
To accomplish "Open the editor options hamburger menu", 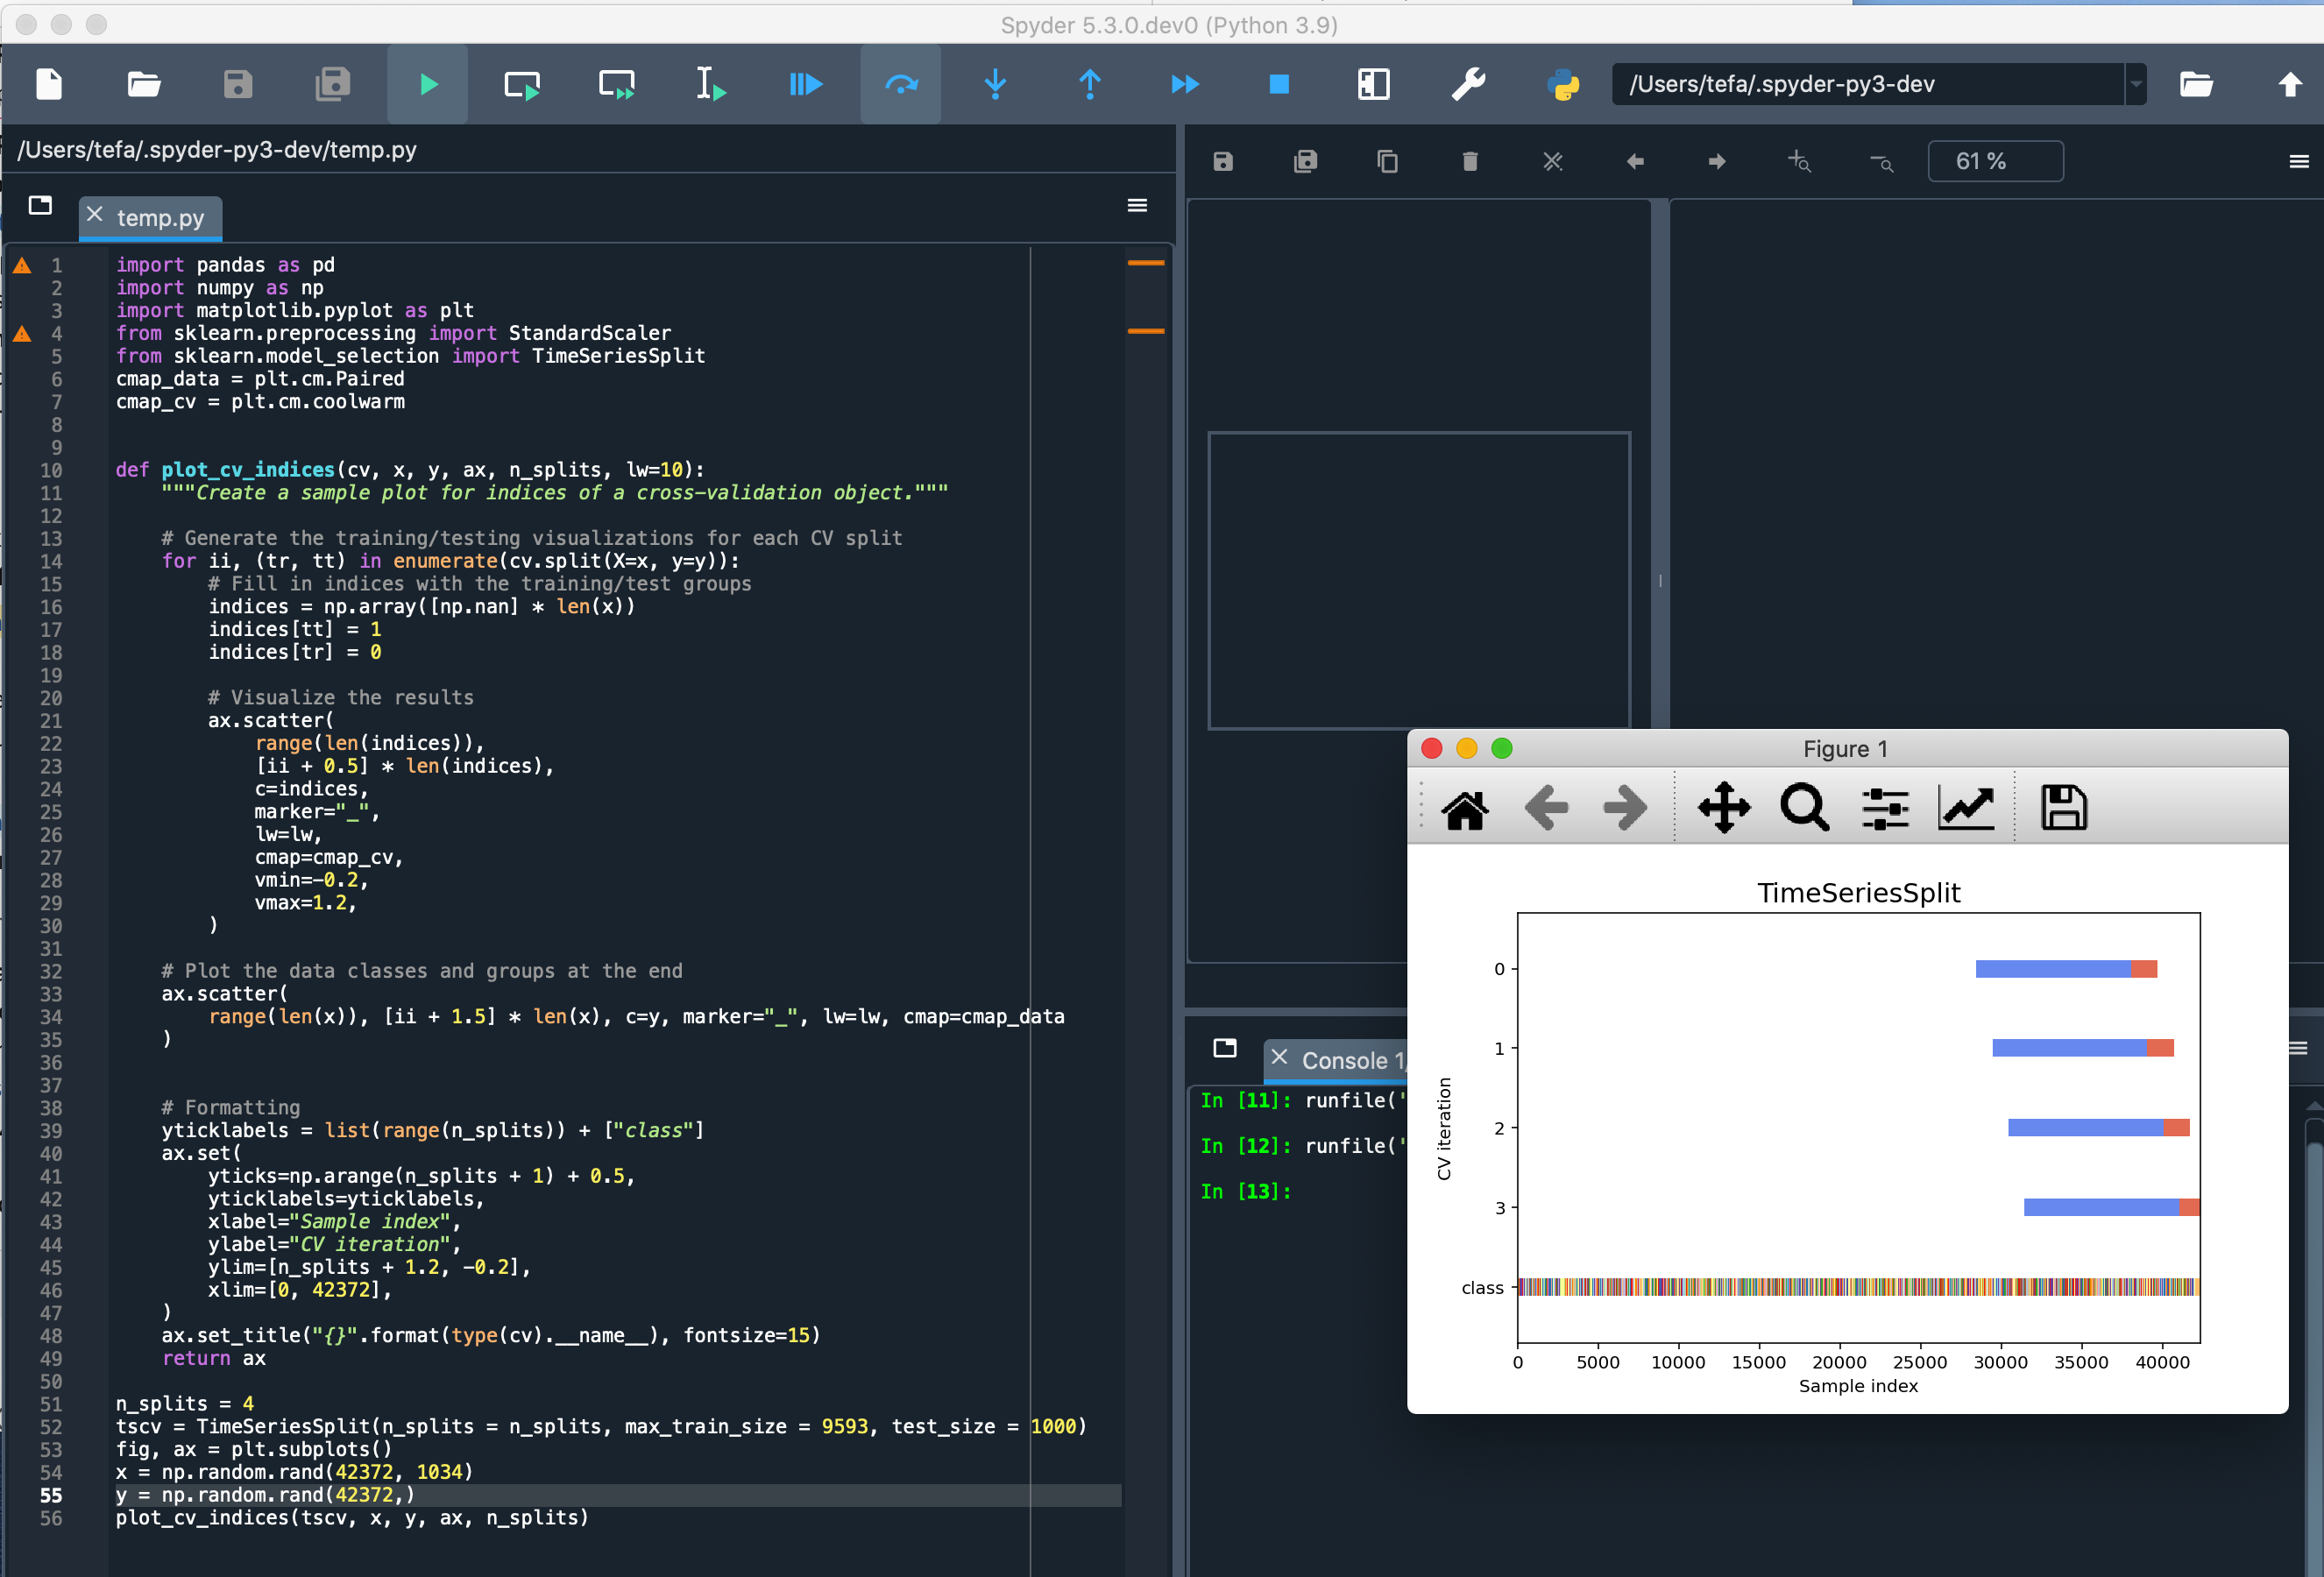I will [x=1137, y=205].
